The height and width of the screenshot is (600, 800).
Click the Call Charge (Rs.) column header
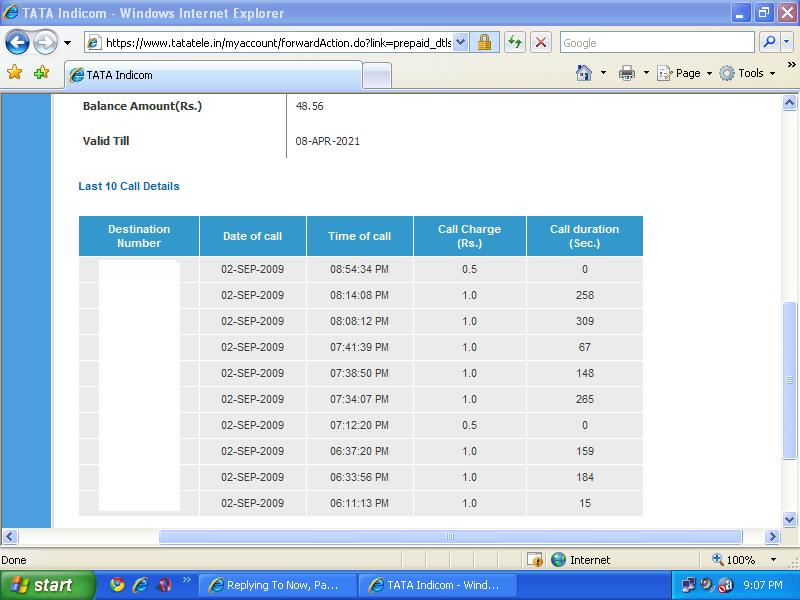tap(469, 236)
